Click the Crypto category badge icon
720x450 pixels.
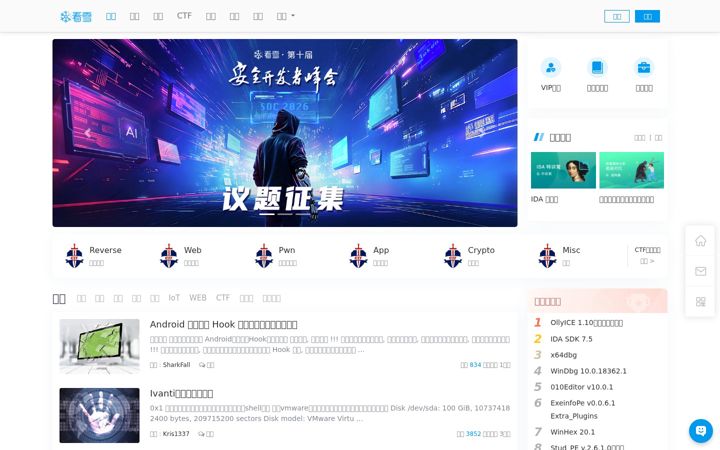click(x=453, y=256)
